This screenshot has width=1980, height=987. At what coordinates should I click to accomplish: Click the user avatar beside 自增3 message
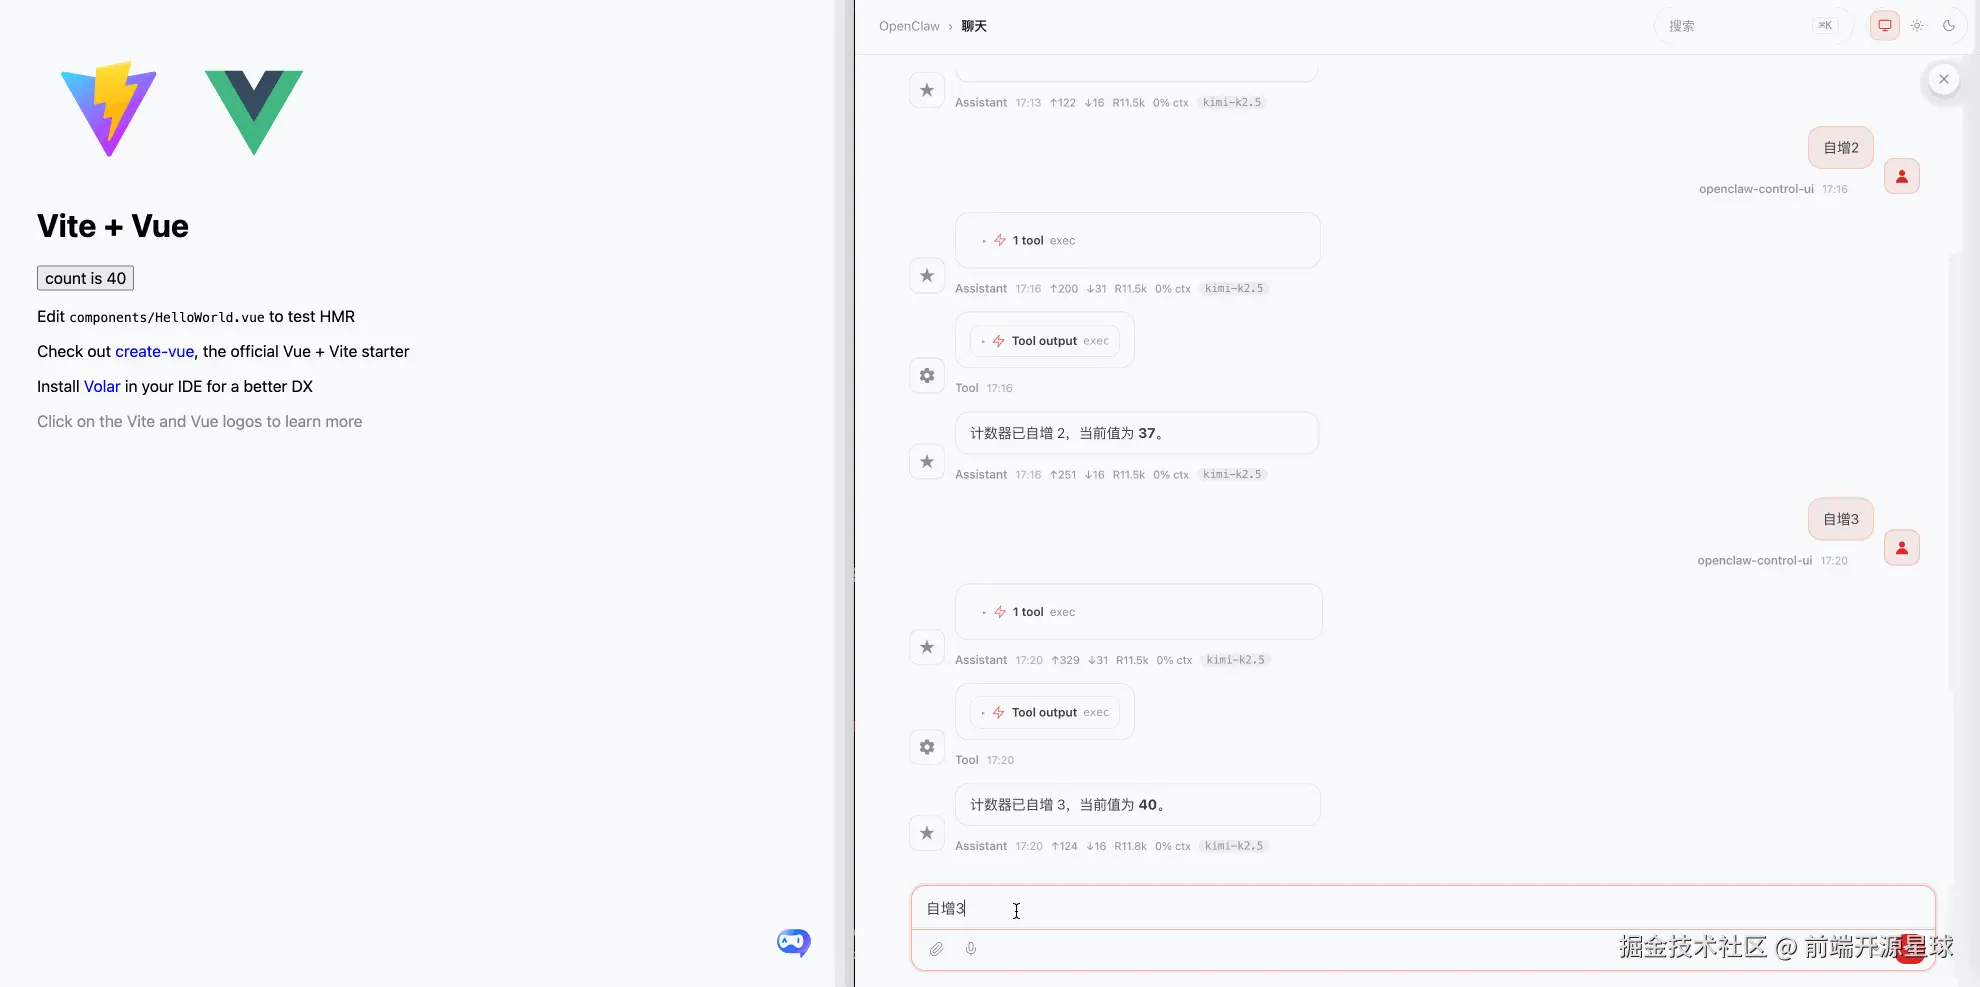[1901, 547]
